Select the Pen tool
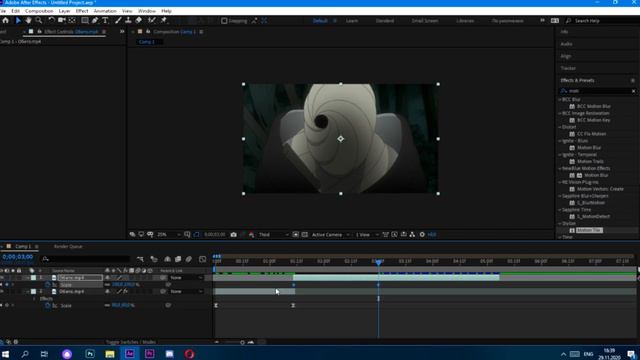This screenshot has height=360, width=640. point(95,20)
